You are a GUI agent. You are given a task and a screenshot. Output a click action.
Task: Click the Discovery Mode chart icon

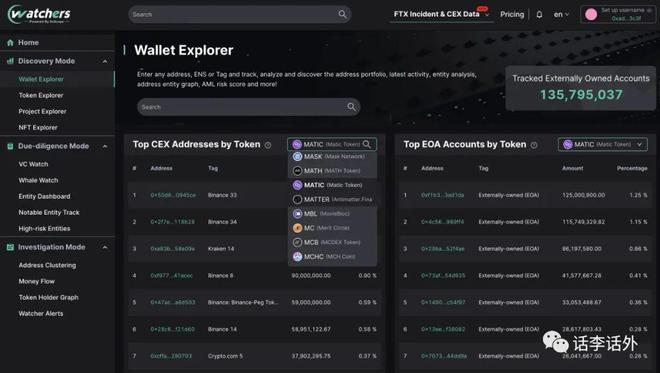tap(10, 61)
